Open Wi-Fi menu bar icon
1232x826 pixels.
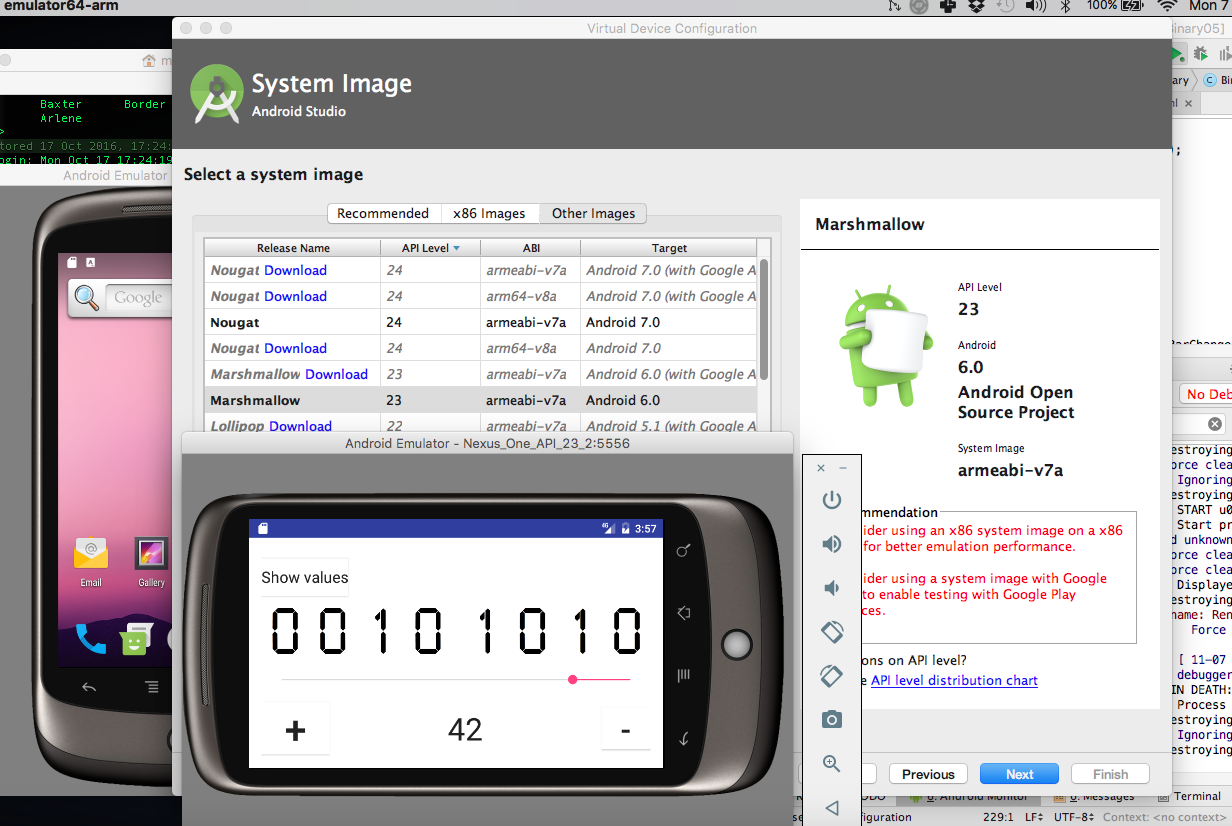[x=1166, y=6]
